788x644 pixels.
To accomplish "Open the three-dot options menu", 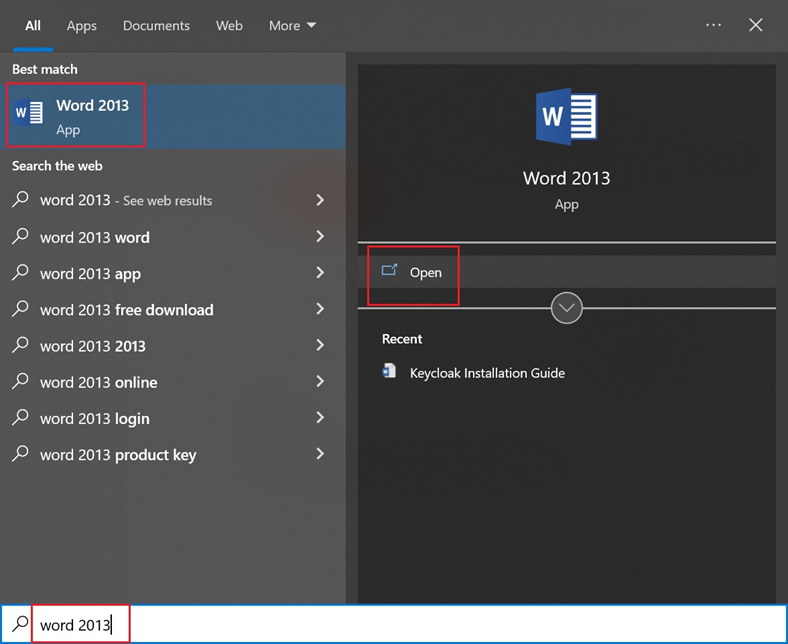I will [713, 25].
